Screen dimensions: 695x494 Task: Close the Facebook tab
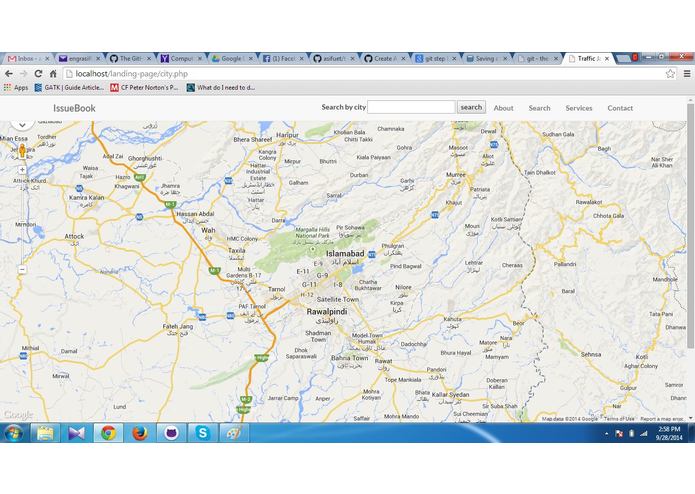pos(301,58)
